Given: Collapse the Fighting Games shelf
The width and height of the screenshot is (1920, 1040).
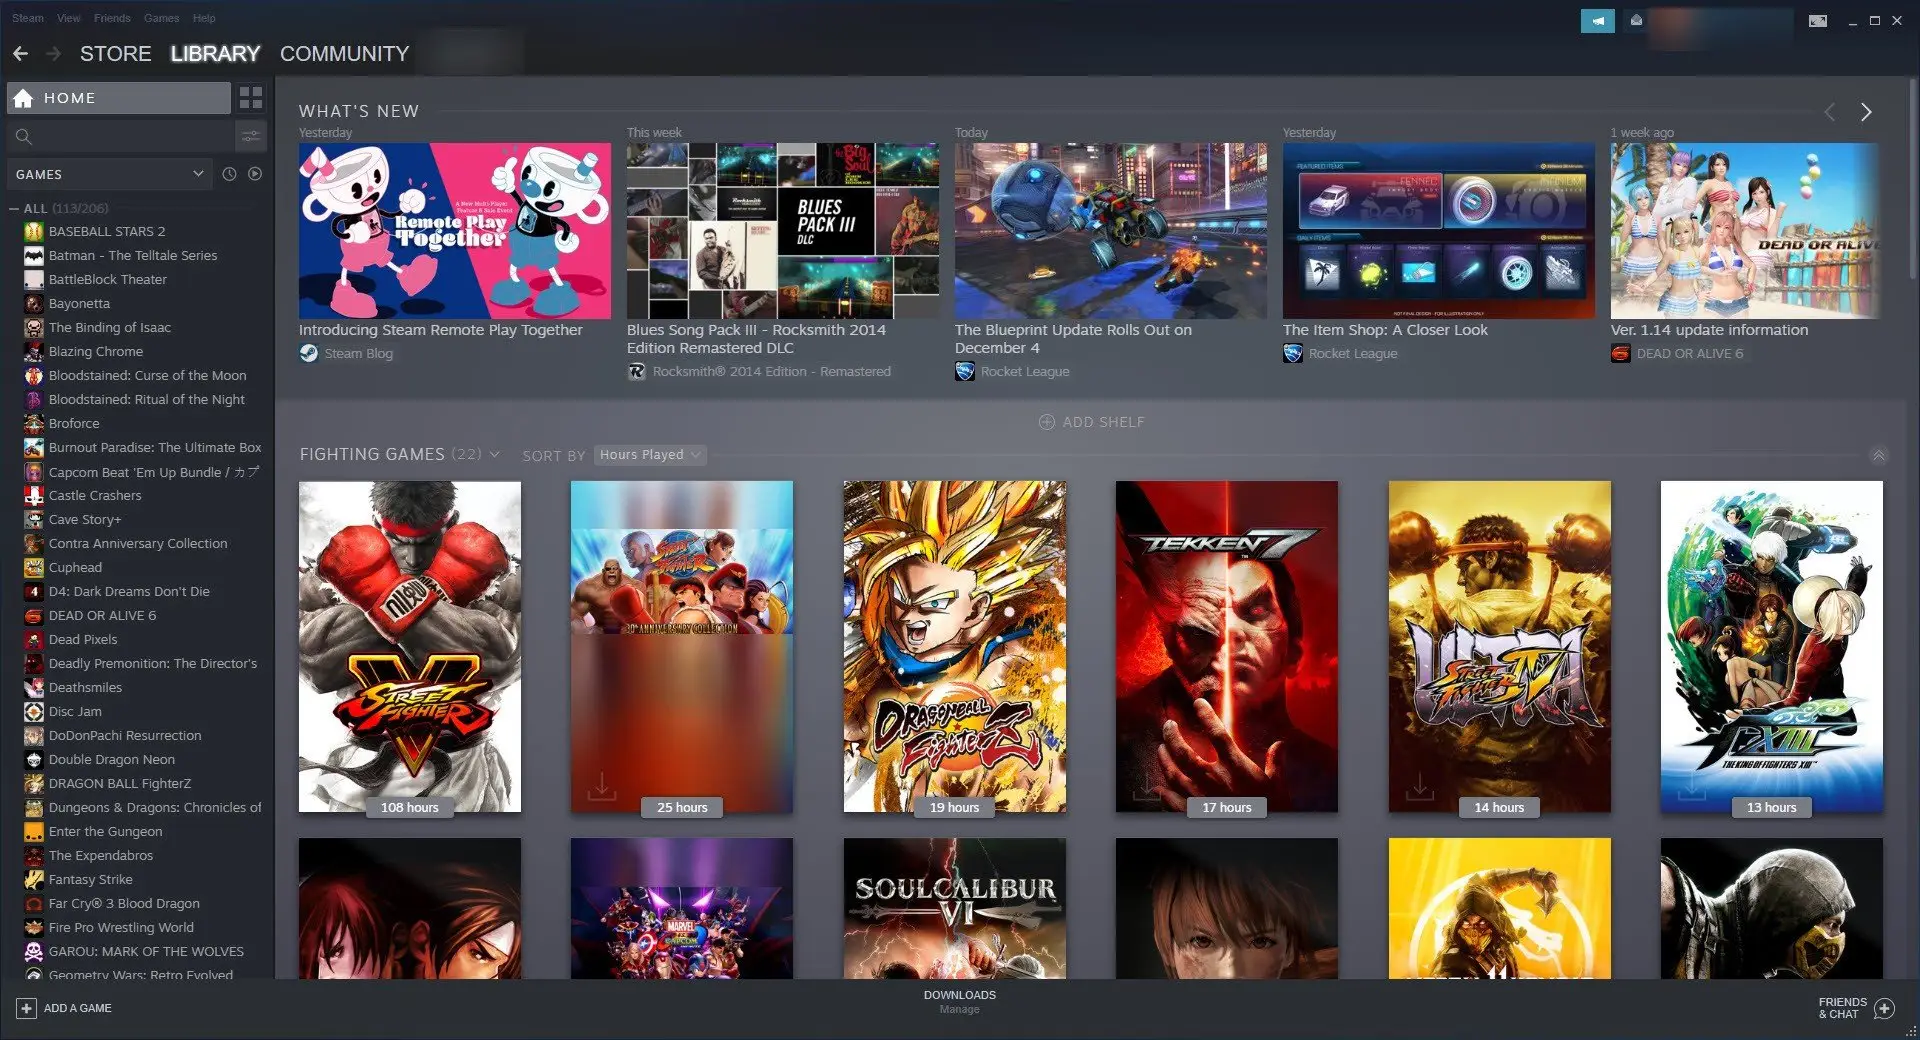Looking at the screenshot, I should 1878,455.
